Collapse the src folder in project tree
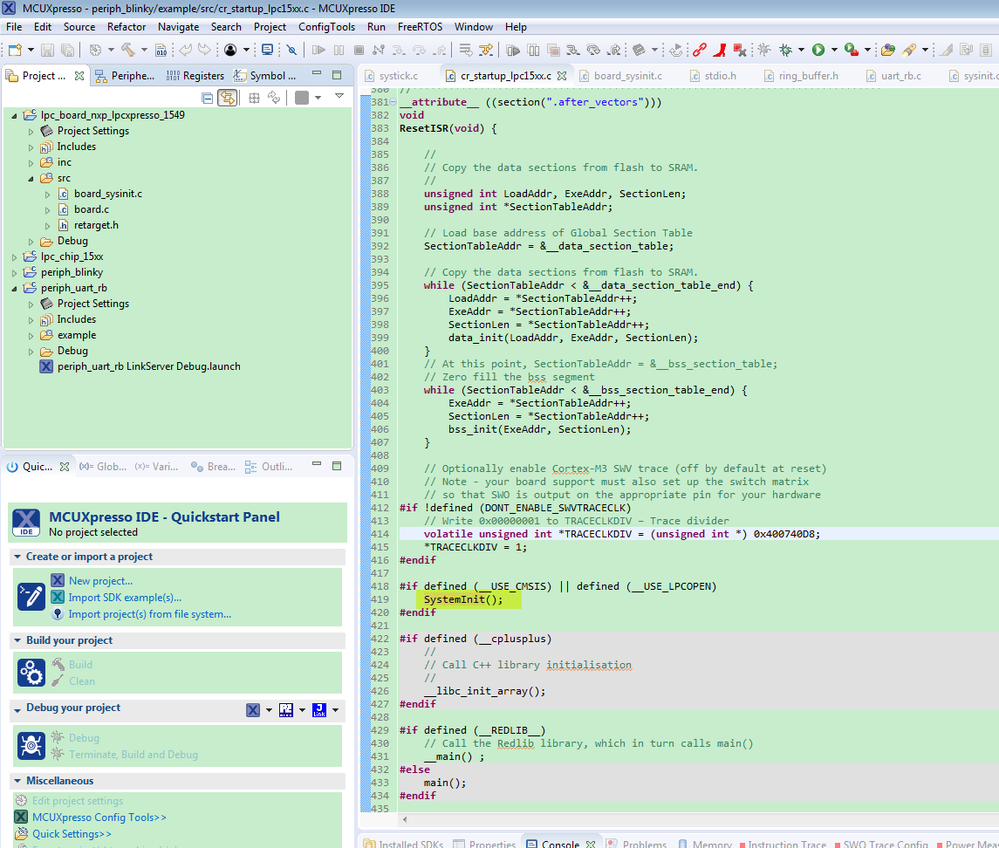Image resolution: width=999 pixels, height=848 pixels. tap(31, 178)
